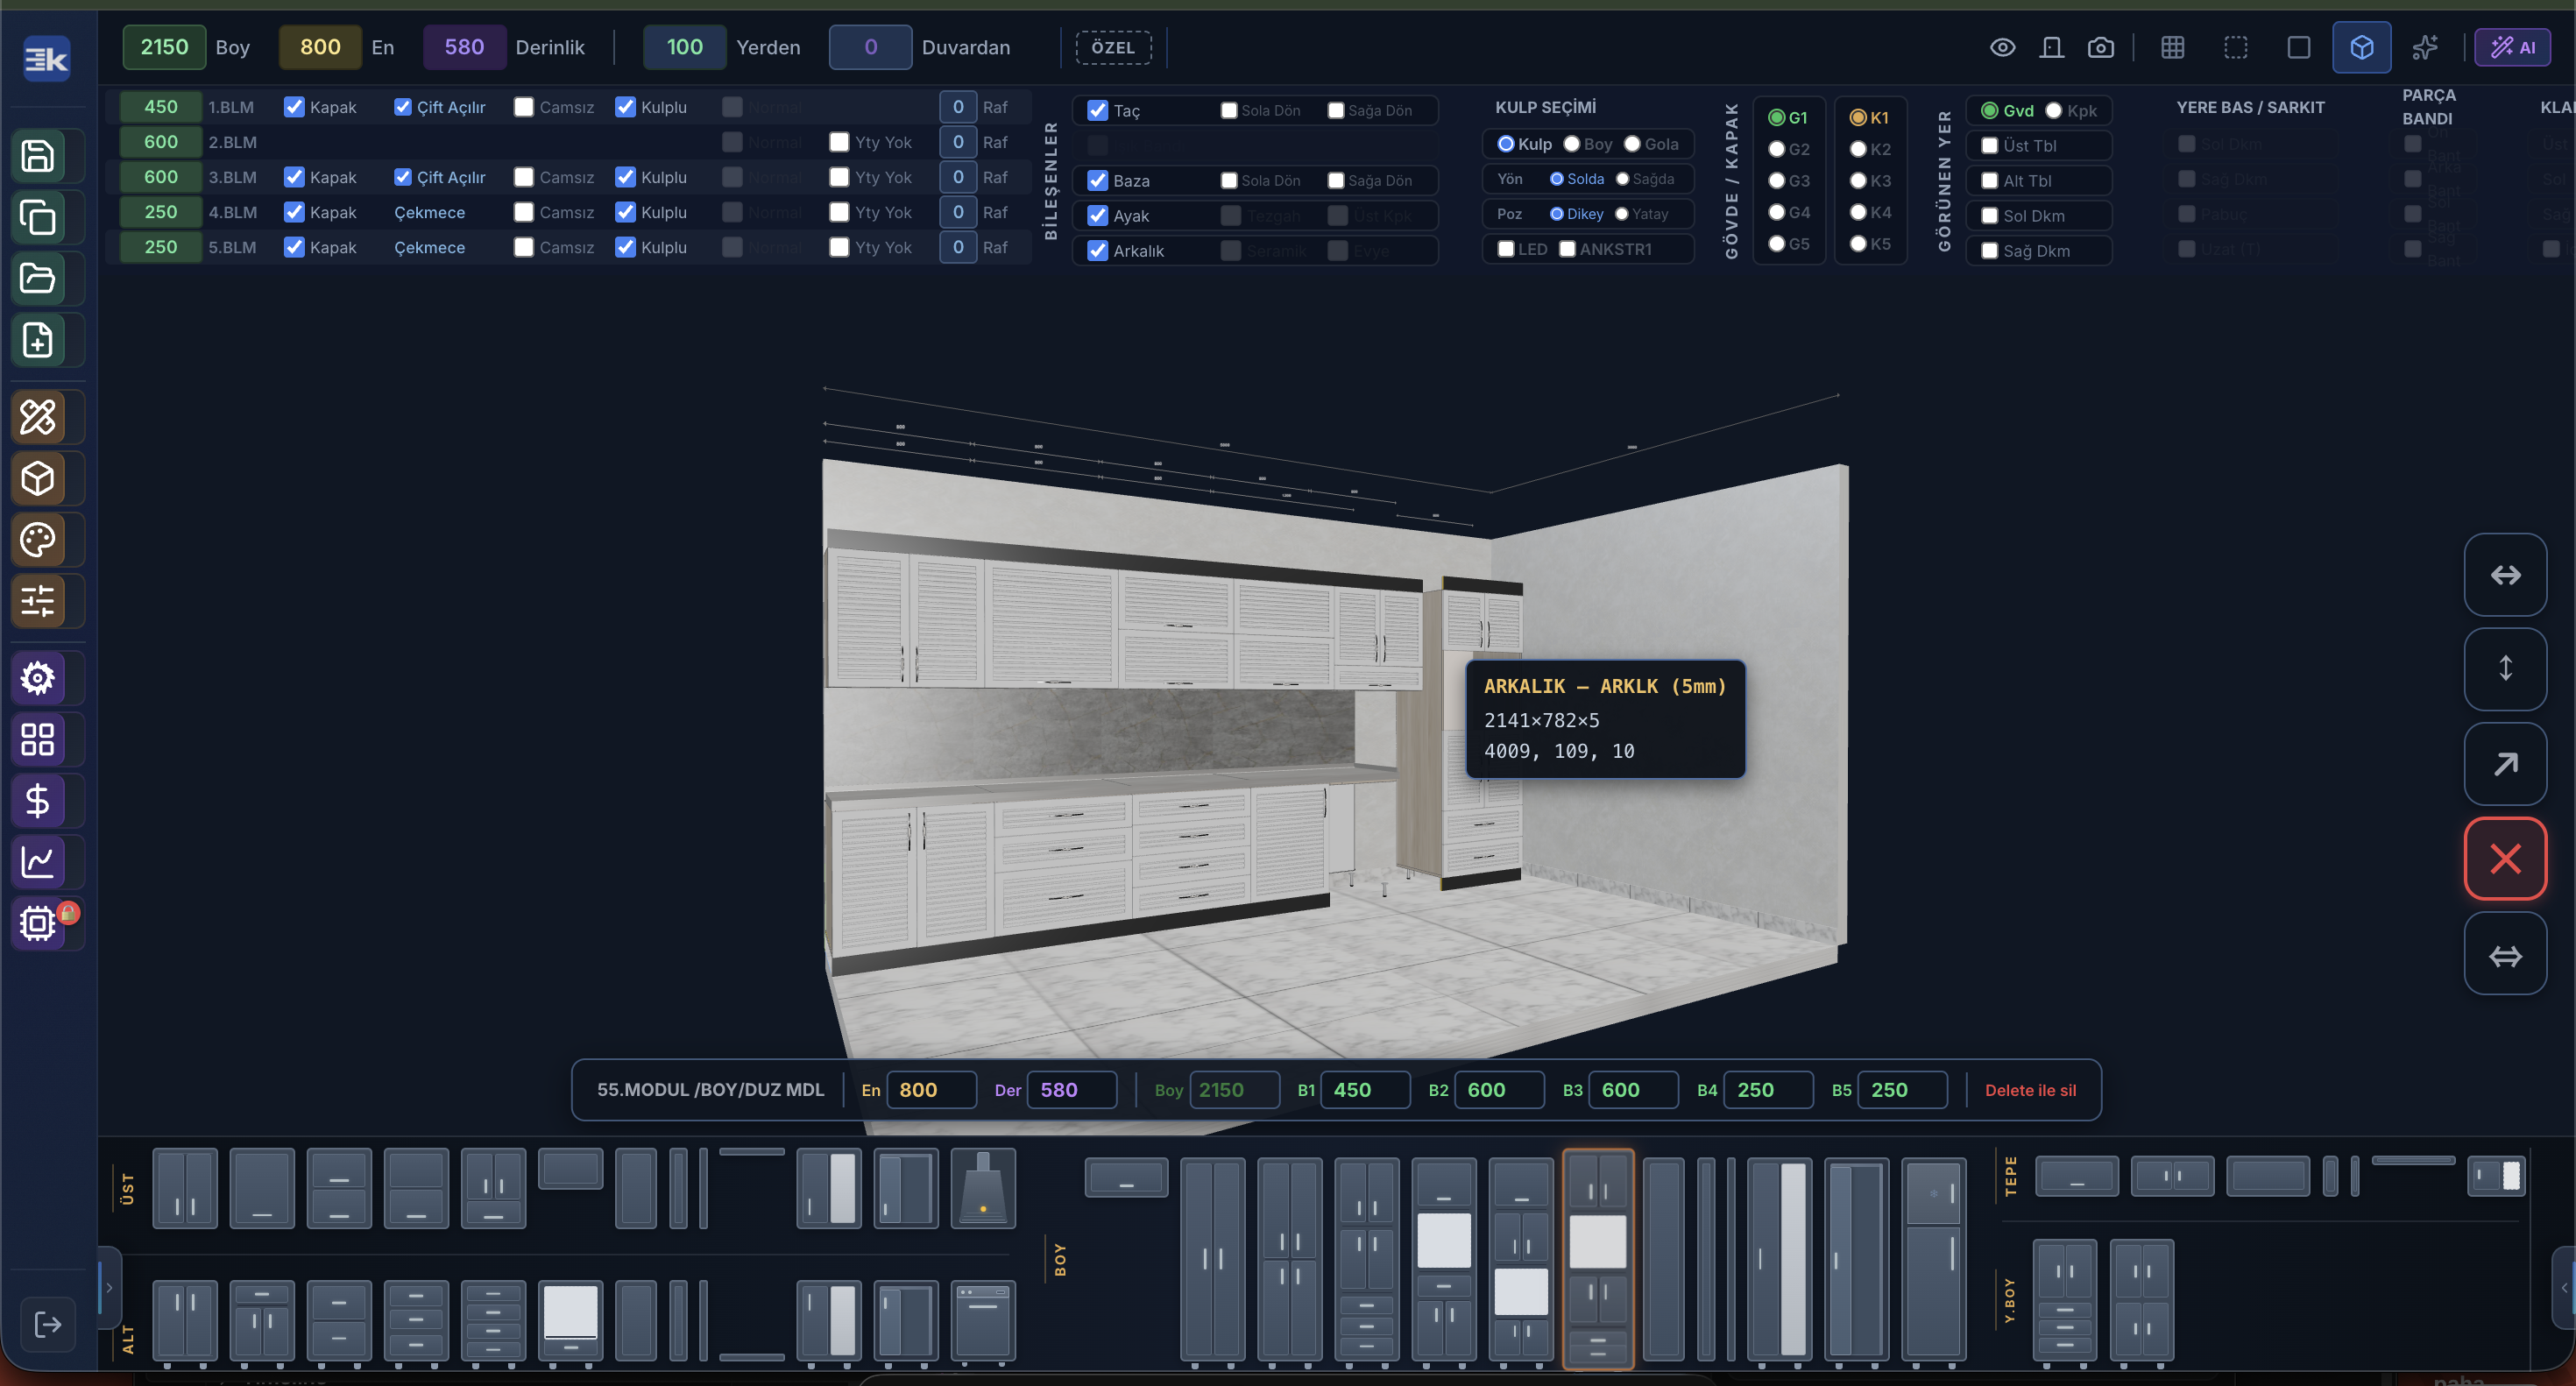Click the AI magic wand button
The image size is (2576, 1386).
click(2512, 47)
